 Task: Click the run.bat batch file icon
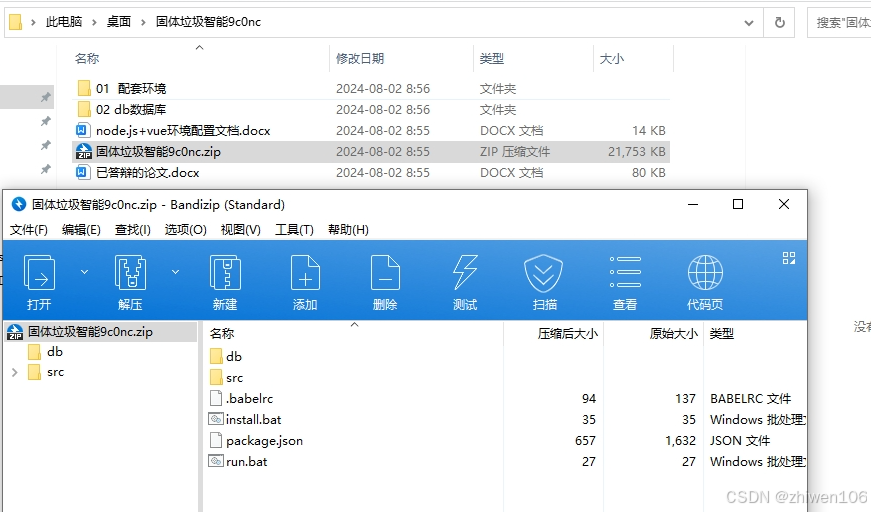point(216,461)
